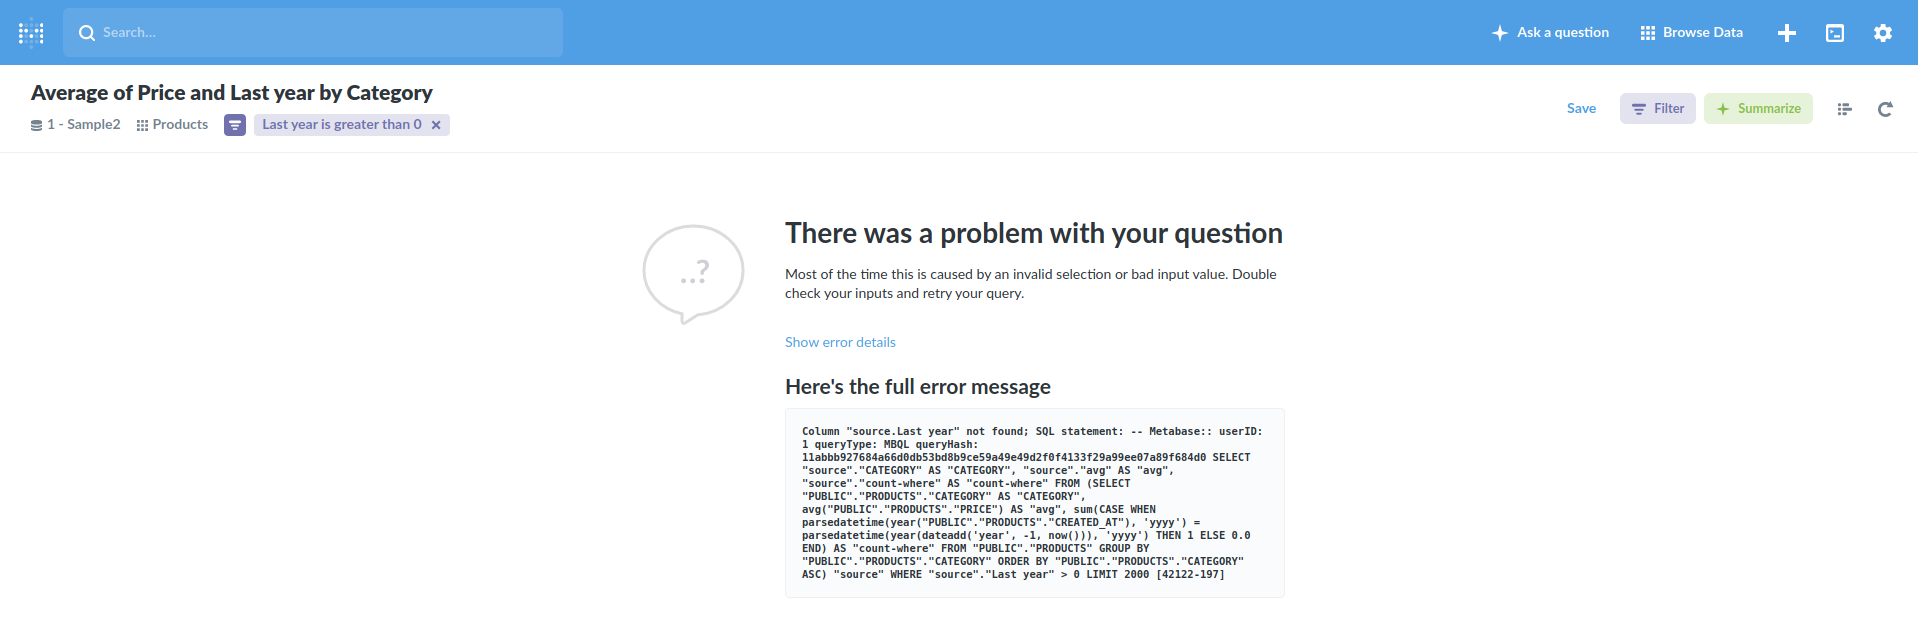The image size is (1918, 618).
Task: Remove the Last year filter with its X
Action: coord(436,124)
